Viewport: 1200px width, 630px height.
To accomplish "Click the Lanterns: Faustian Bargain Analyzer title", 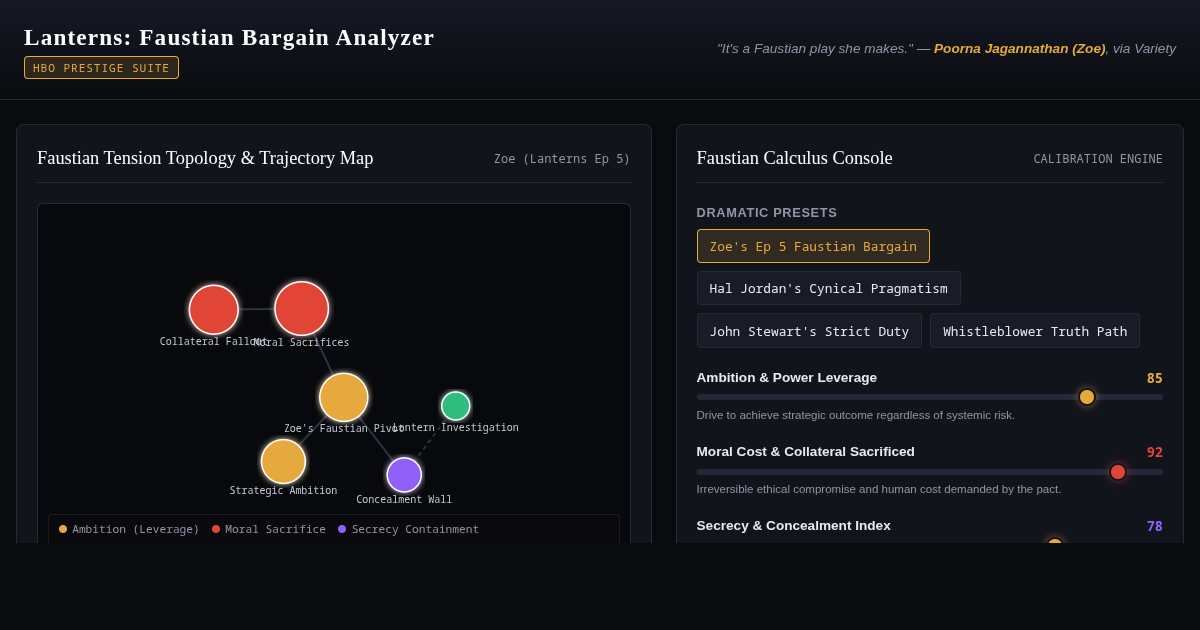I will pyautogui.click(x=229, y=37).
